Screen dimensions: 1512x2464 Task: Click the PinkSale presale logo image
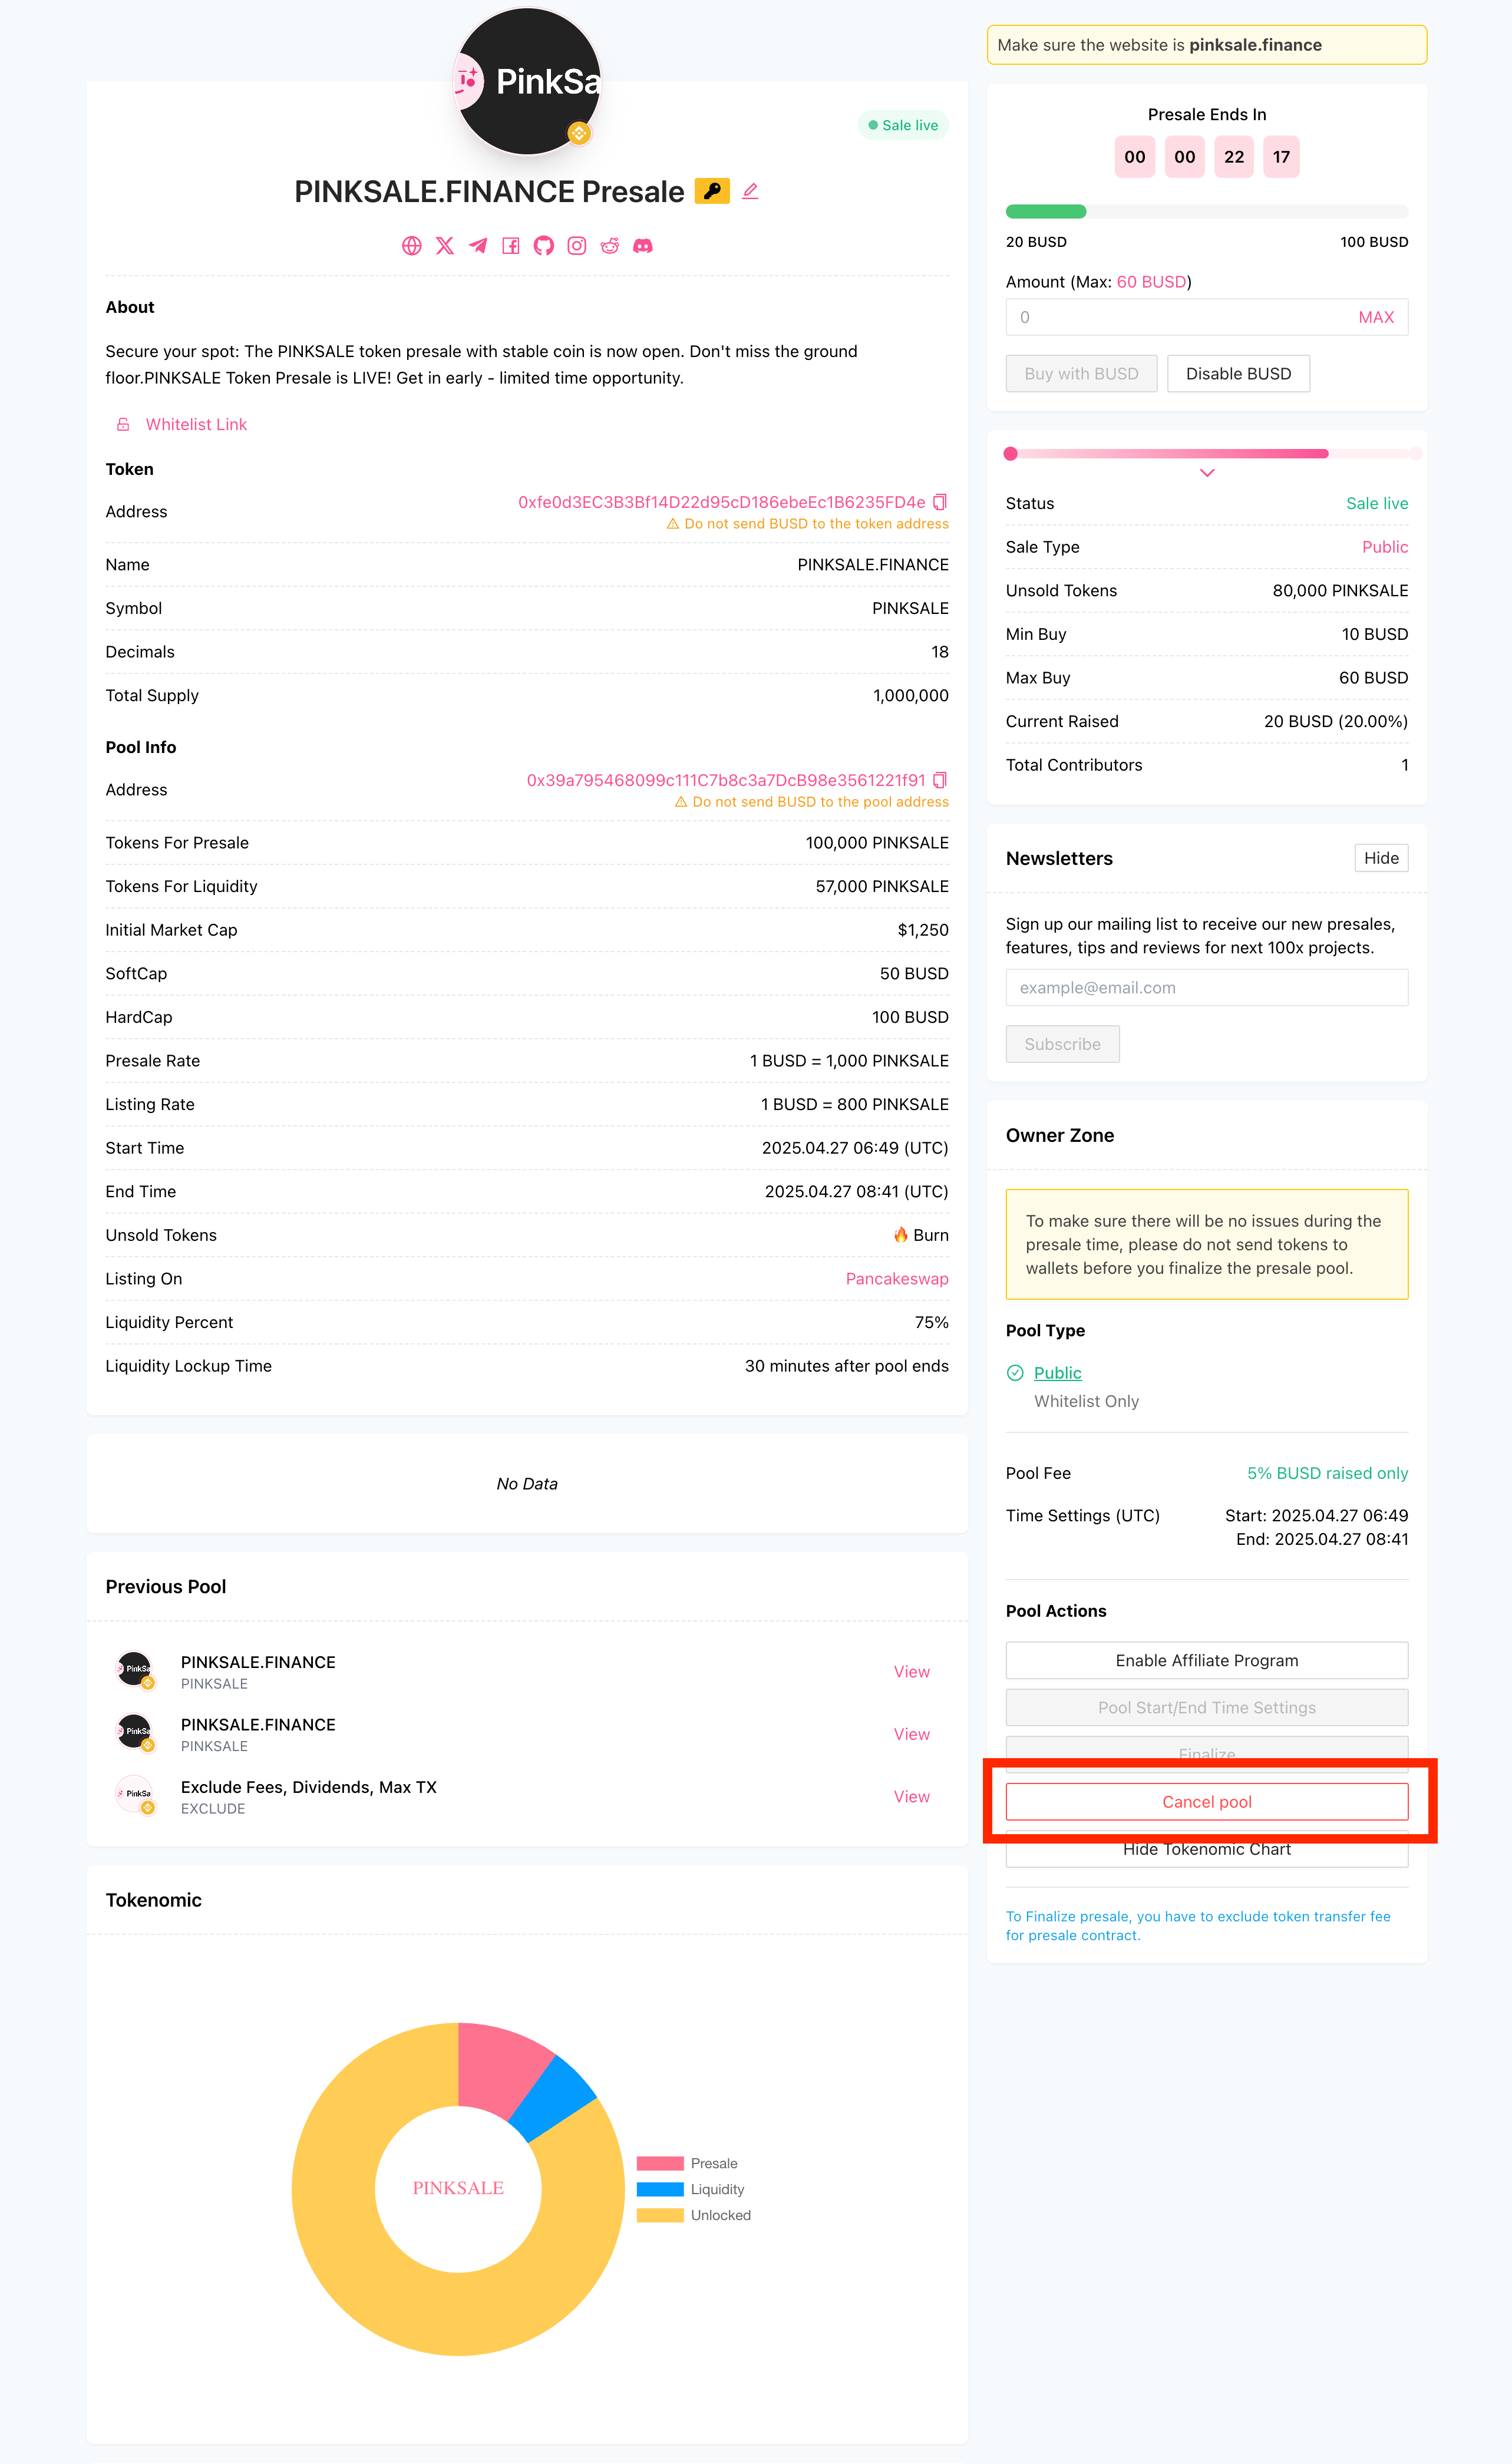coord(528,81)
